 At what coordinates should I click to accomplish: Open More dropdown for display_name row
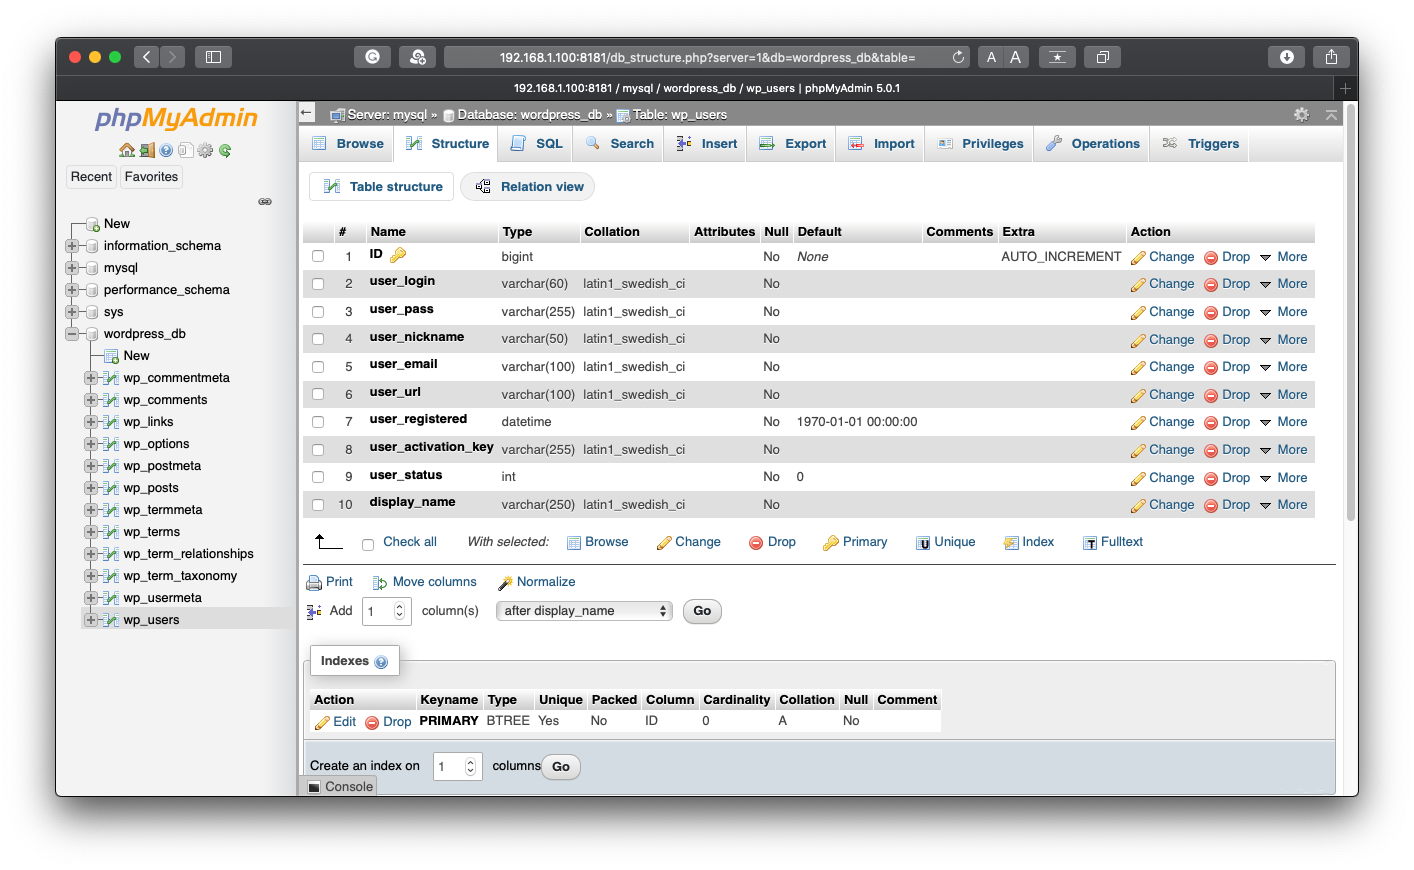(1284, 505)
